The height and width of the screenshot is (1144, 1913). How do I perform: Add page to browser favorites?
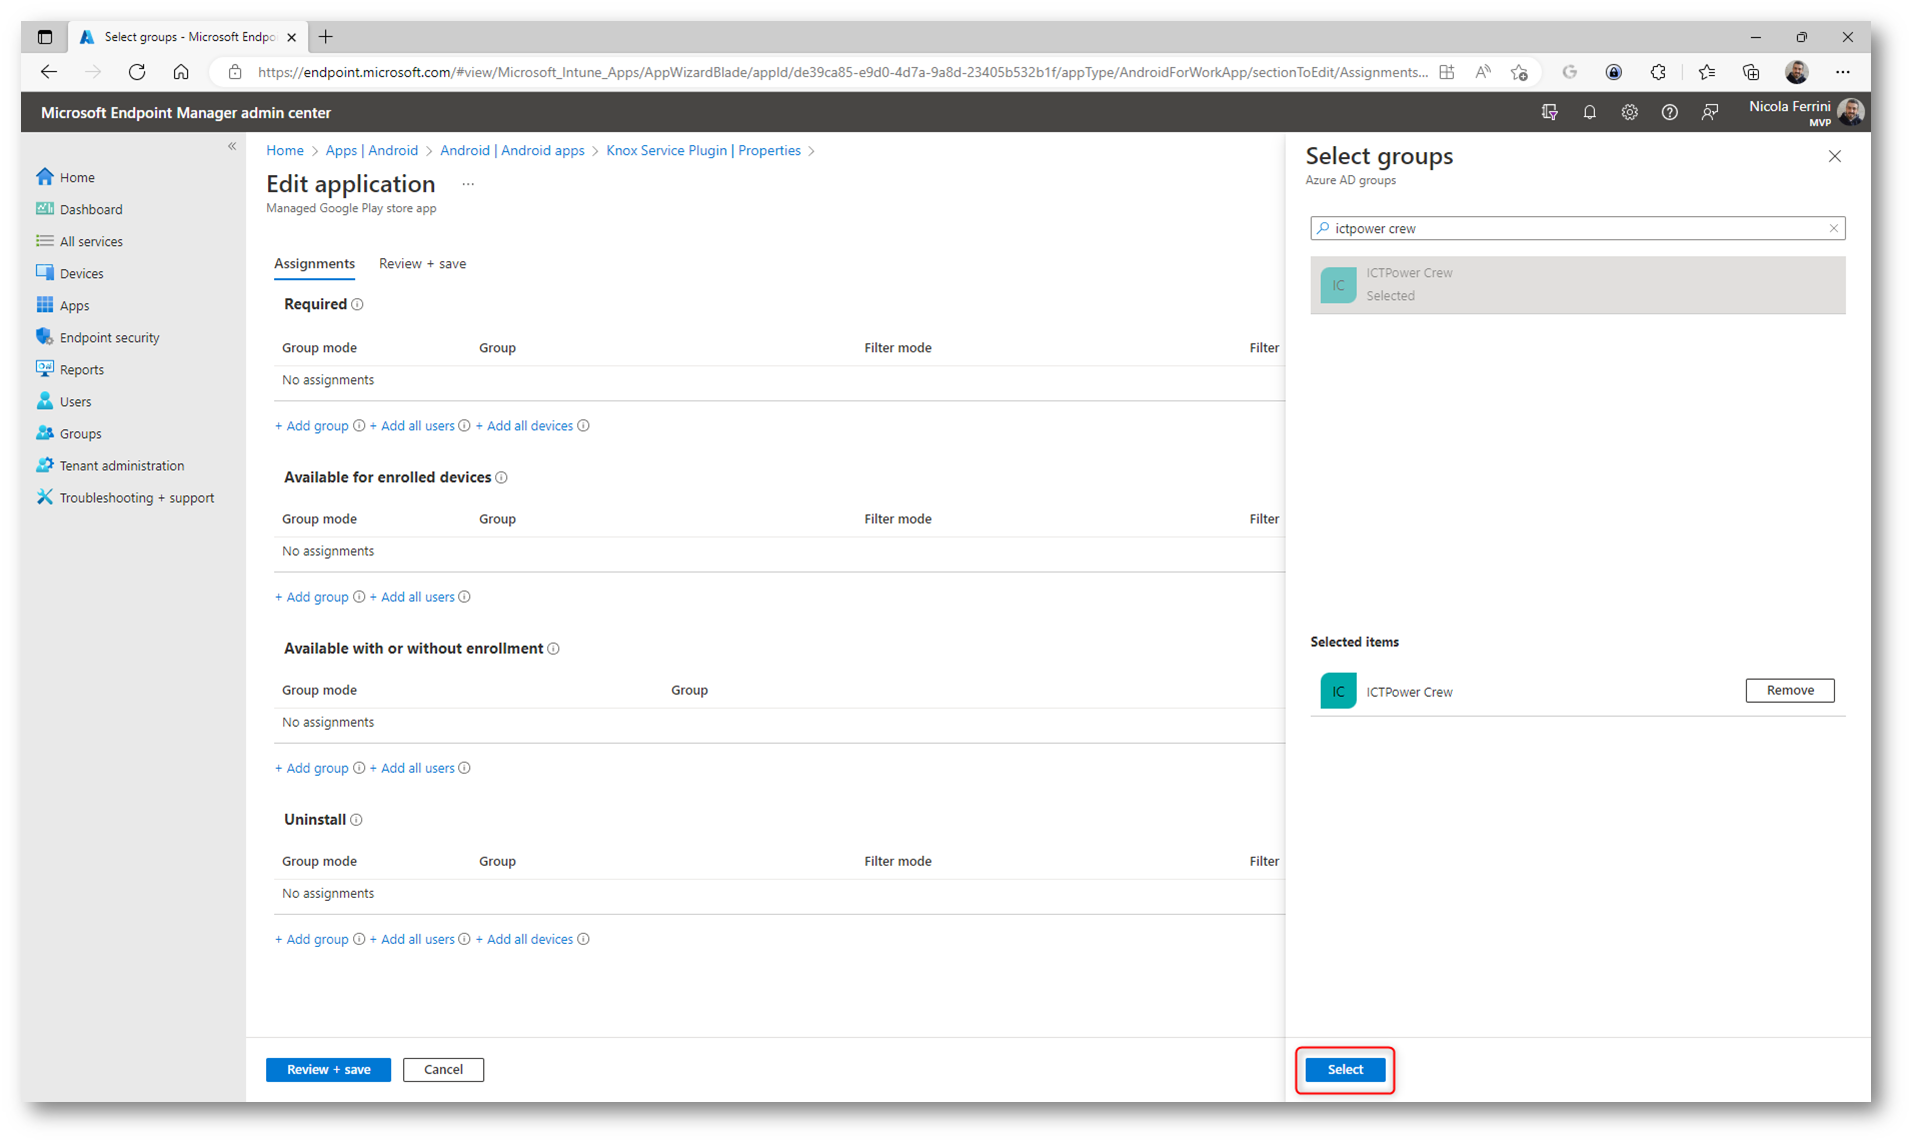click(x=1519, y=72)
